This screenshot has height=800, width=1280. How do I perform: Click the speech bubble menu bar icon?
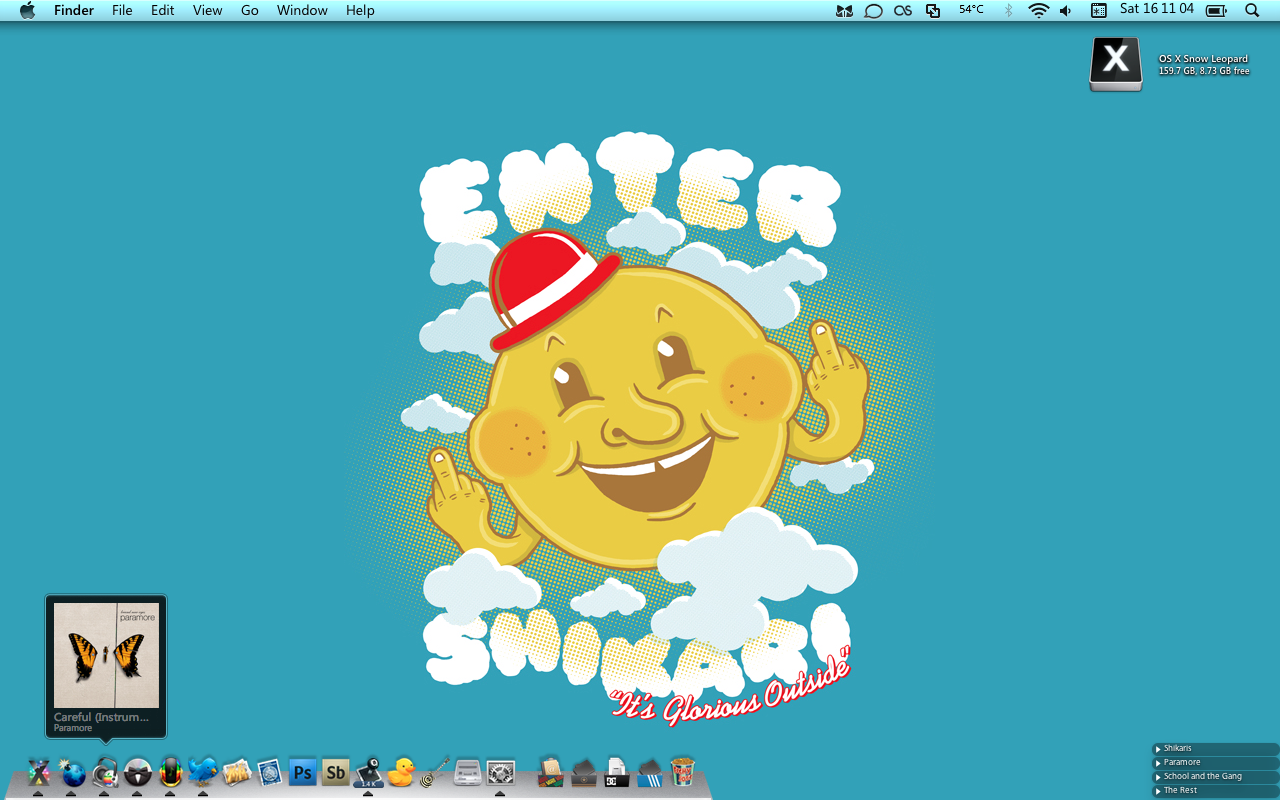(873, 10)
